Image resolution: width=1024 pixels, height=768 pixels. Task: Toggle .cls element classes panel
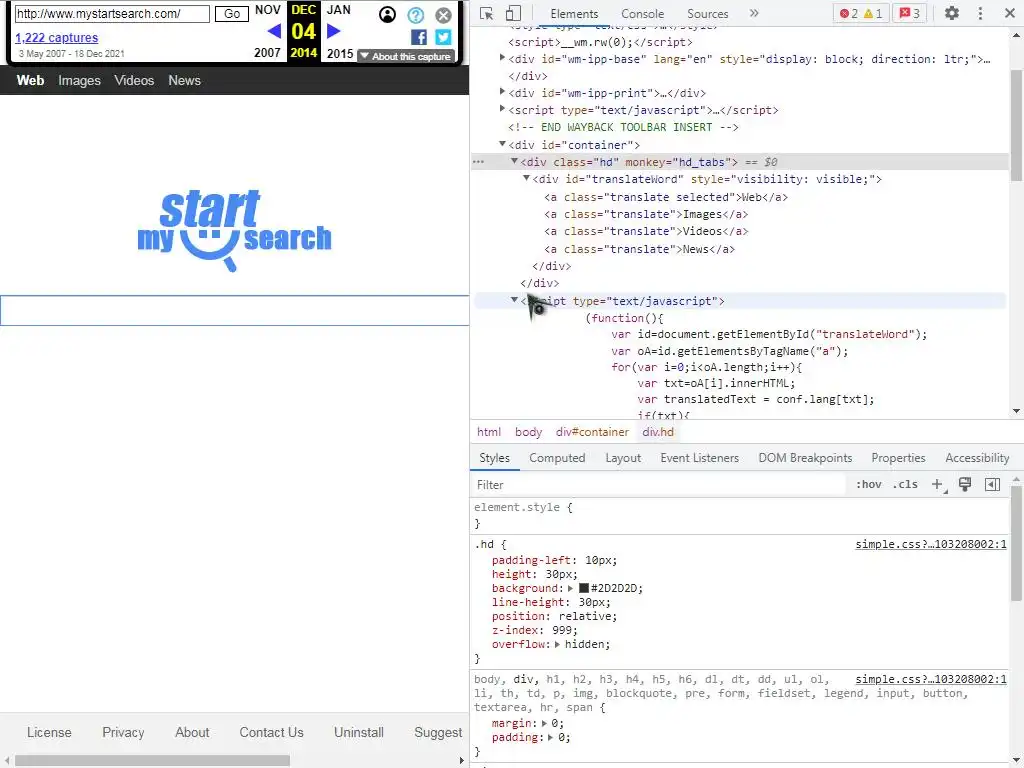(905, 484)
